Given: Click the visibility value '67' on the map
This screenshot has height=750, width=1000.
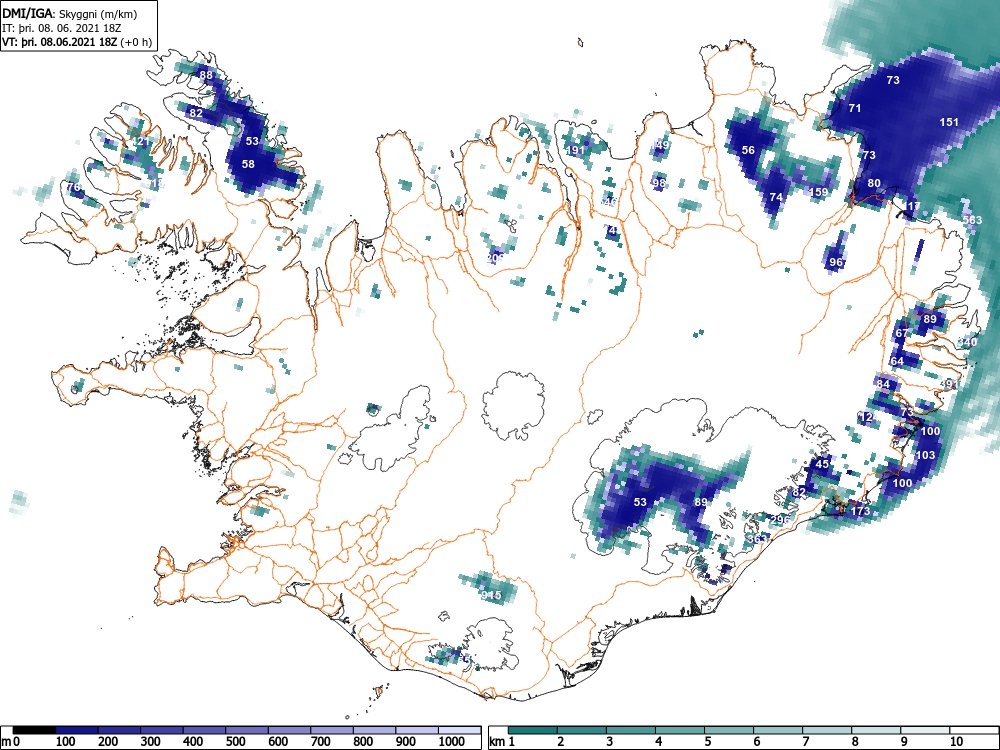Looking at the screenshot, I should click(901, 333).
